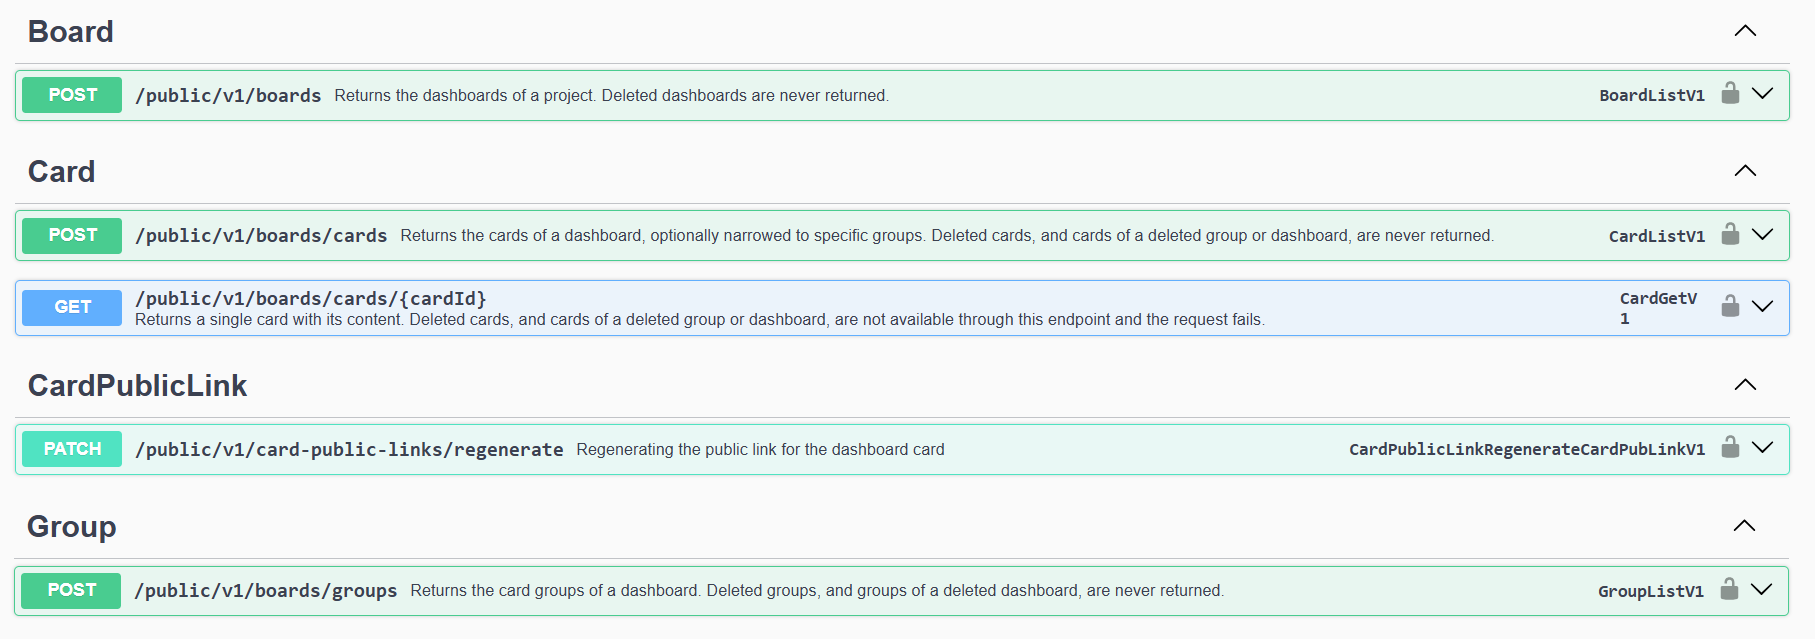The width and height of the screenshot is (1815, 639).
Task: Click the unlock icon beside CardGetV1
Action: point(1730,306)
